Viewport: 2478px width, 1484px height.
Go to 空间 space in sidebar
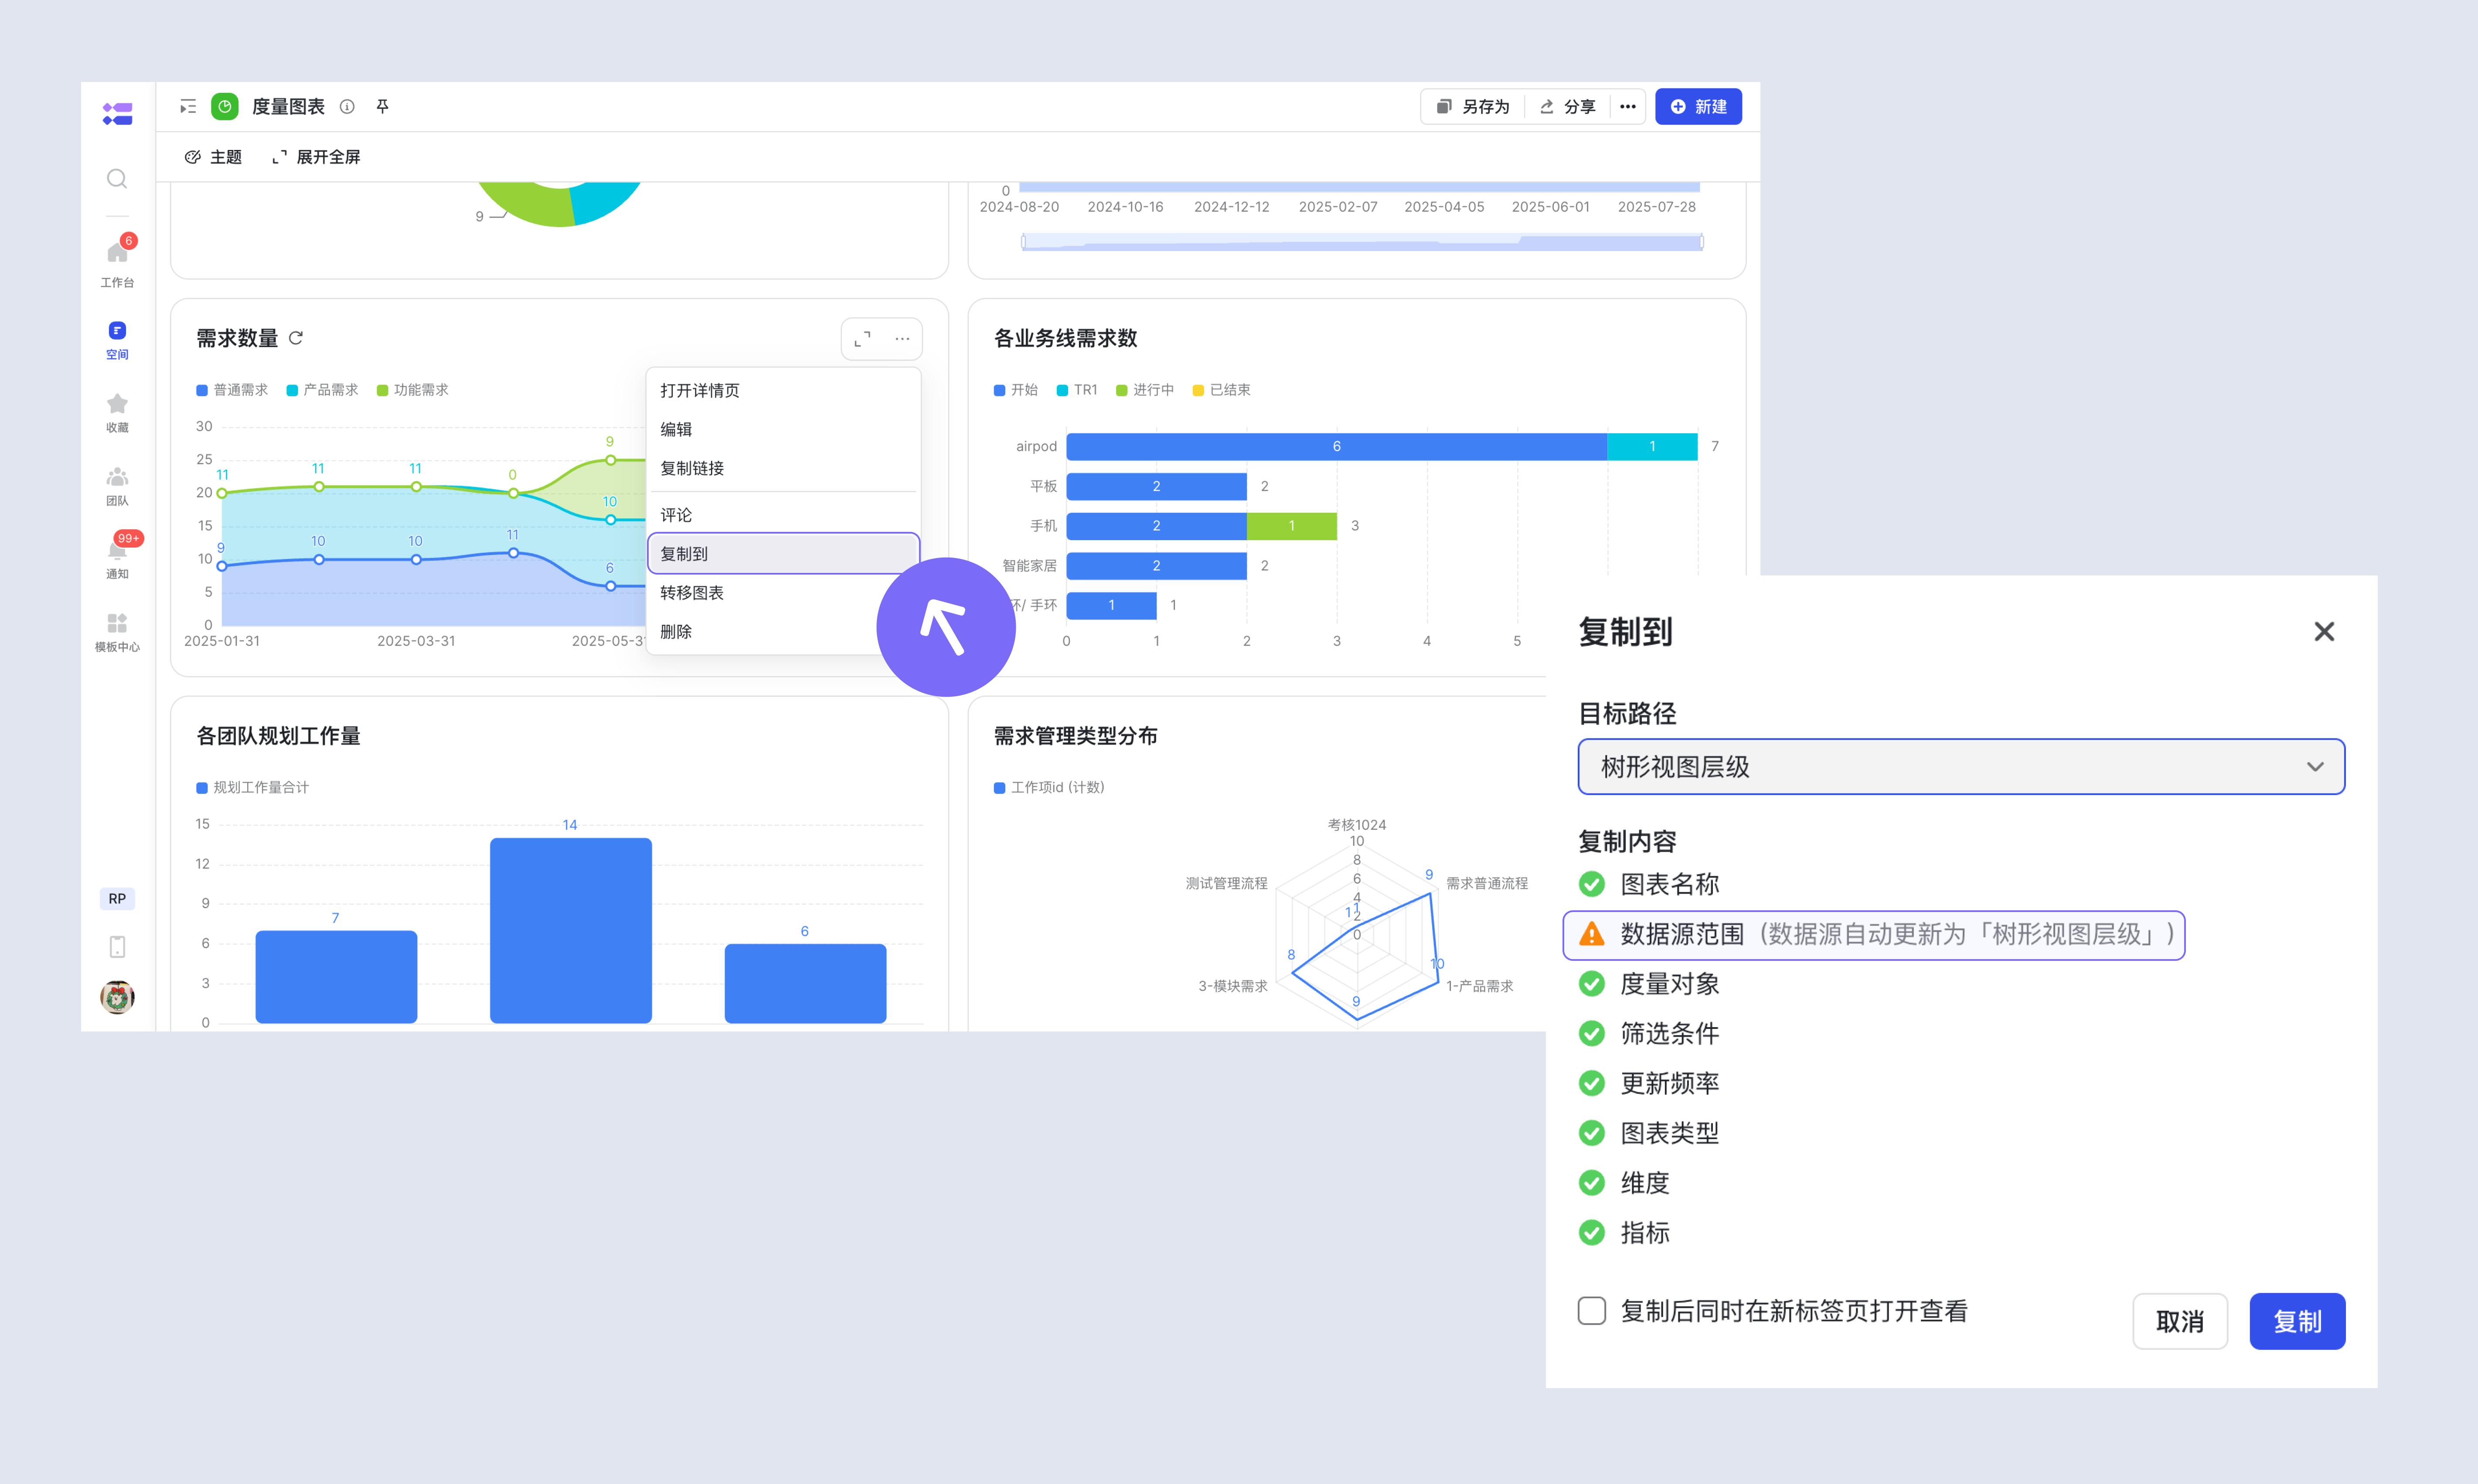[x=117, y=340]
